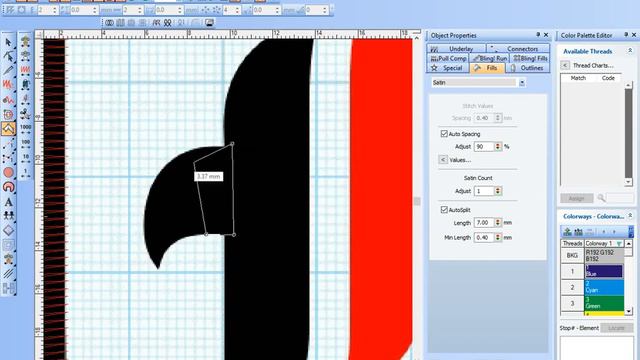The image size is (640, 360).
Task: Click the Threads column header
Action: [x=572, y=244]
